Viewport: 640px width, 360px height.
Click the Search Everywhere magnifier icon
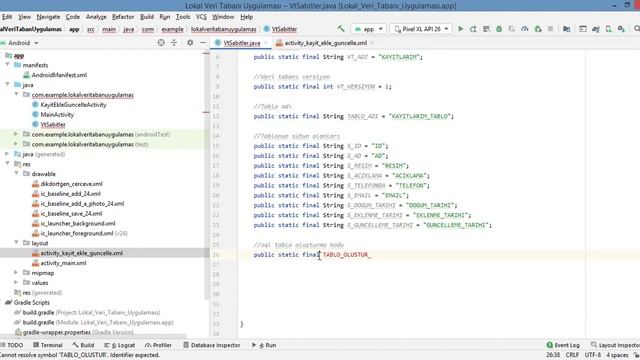(636, 29)
